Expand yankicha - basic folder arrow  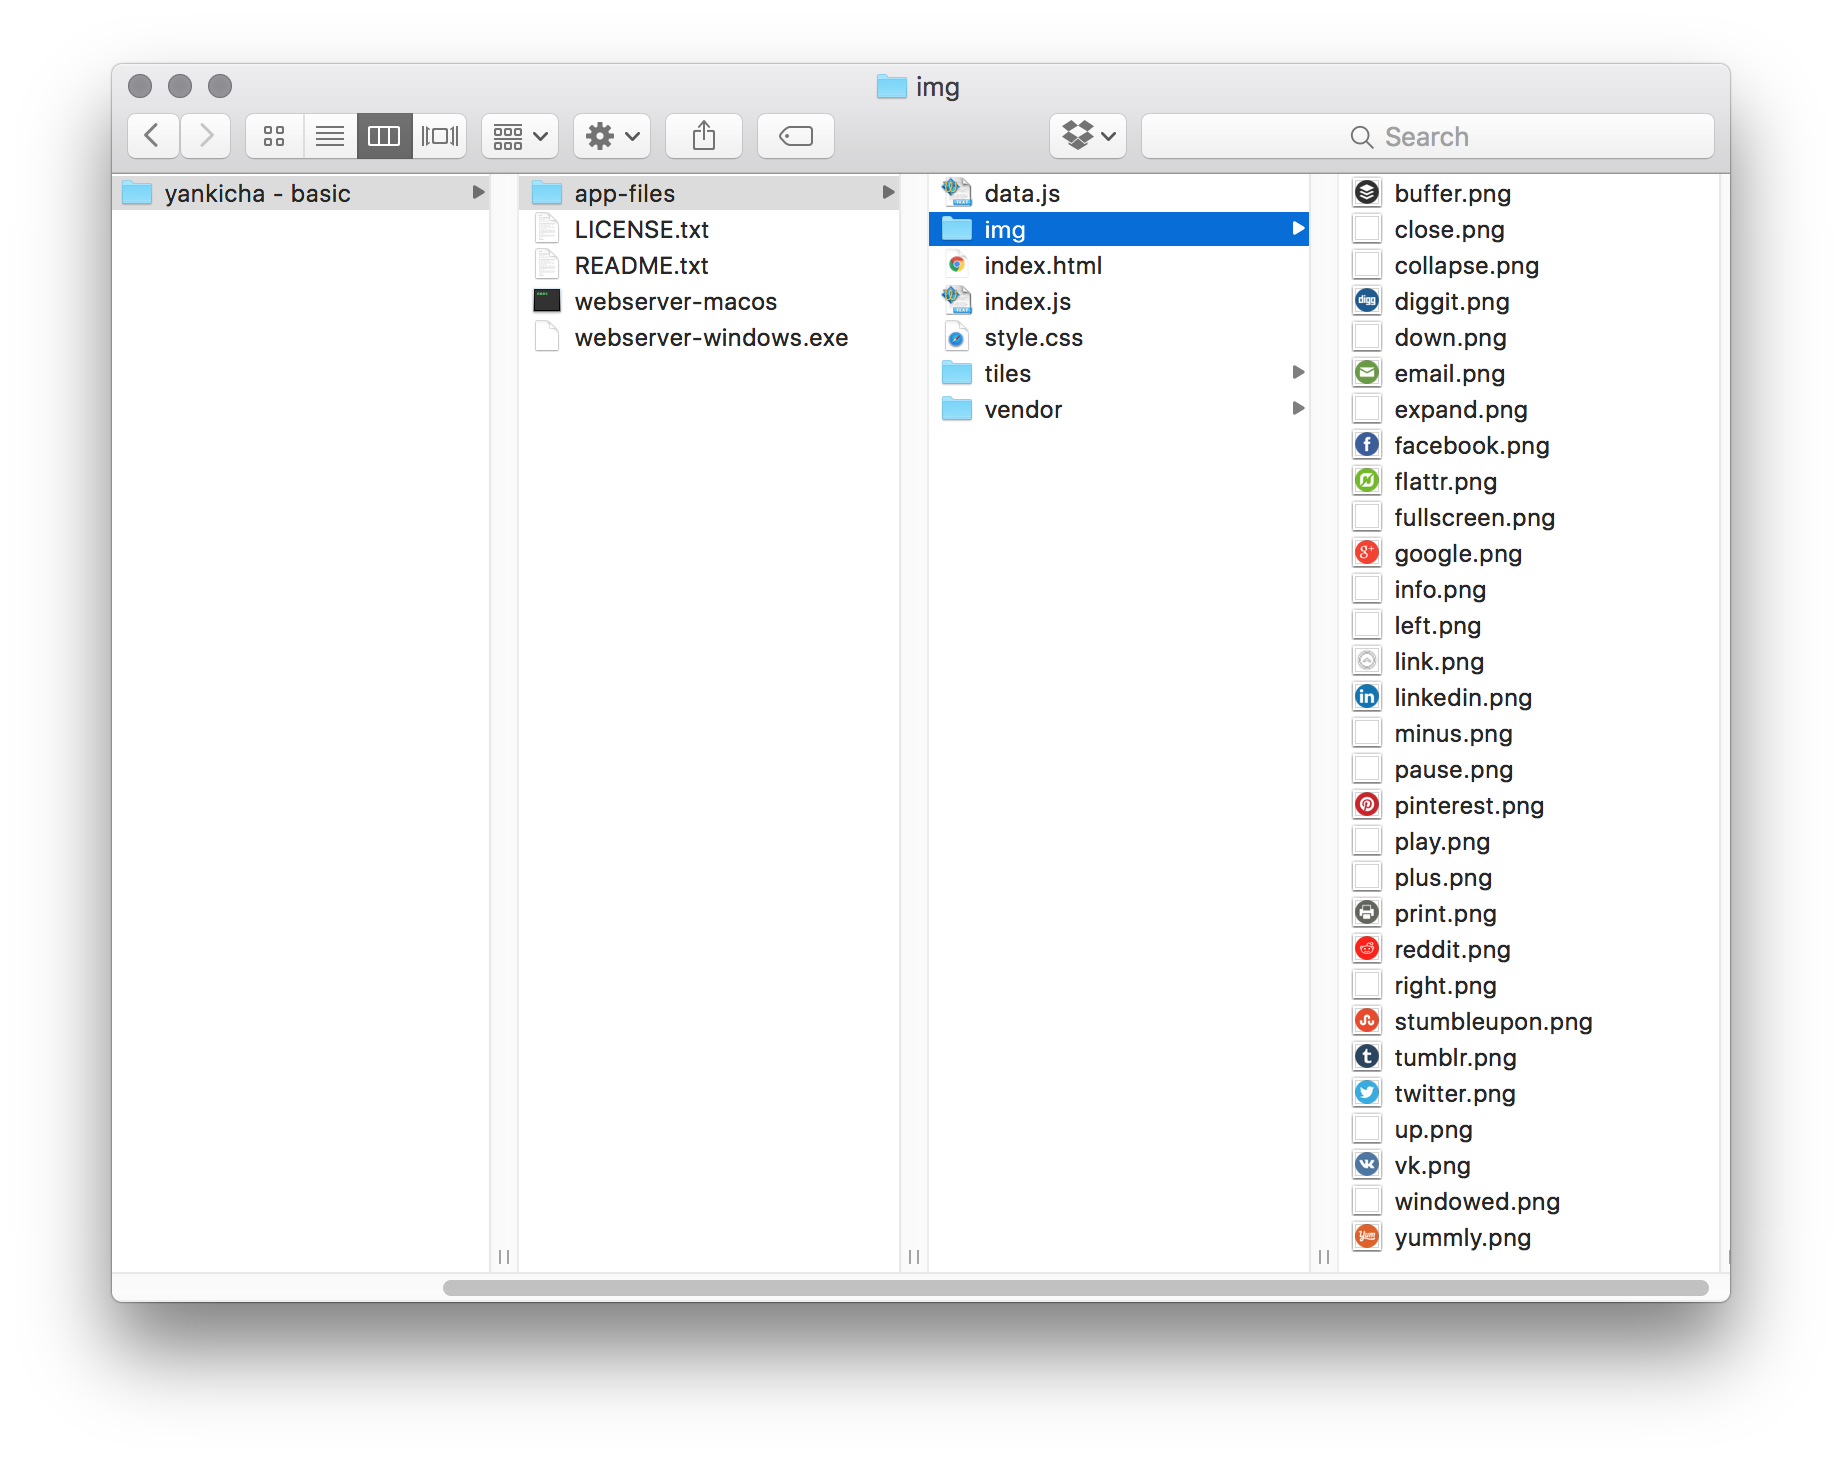[x=478, y=192]
